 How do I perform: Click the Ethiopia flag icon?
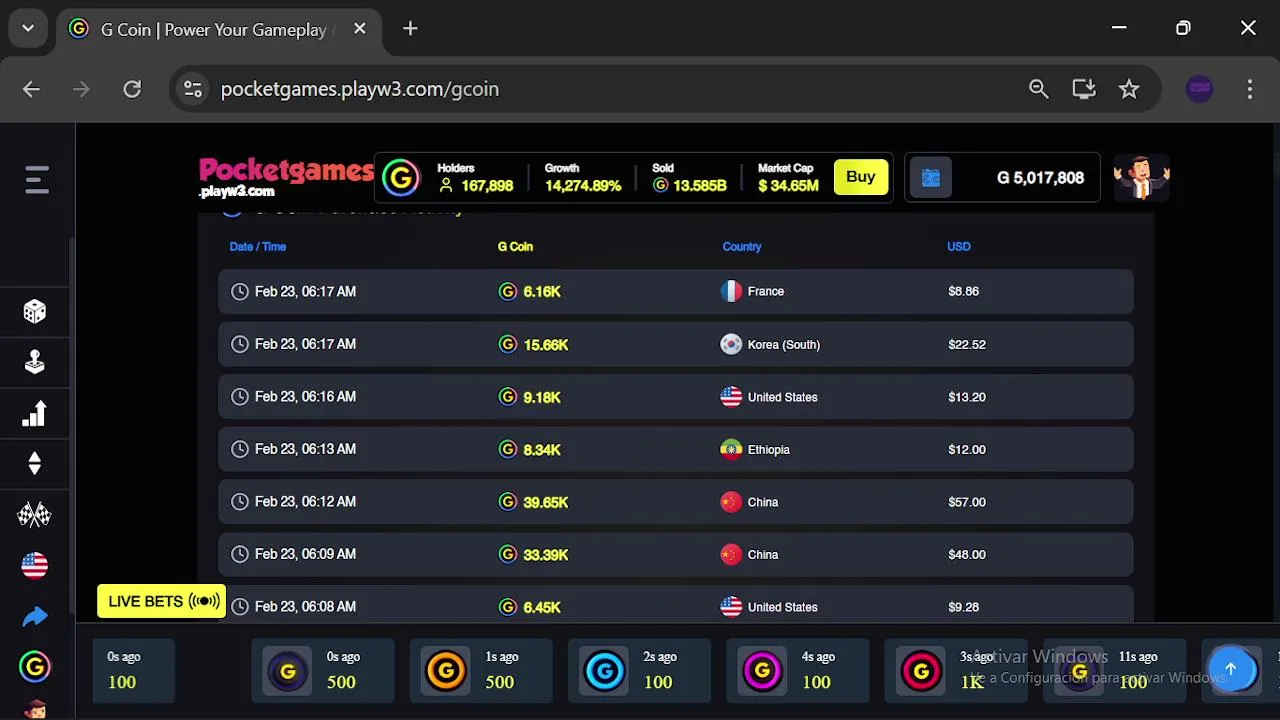731,450
